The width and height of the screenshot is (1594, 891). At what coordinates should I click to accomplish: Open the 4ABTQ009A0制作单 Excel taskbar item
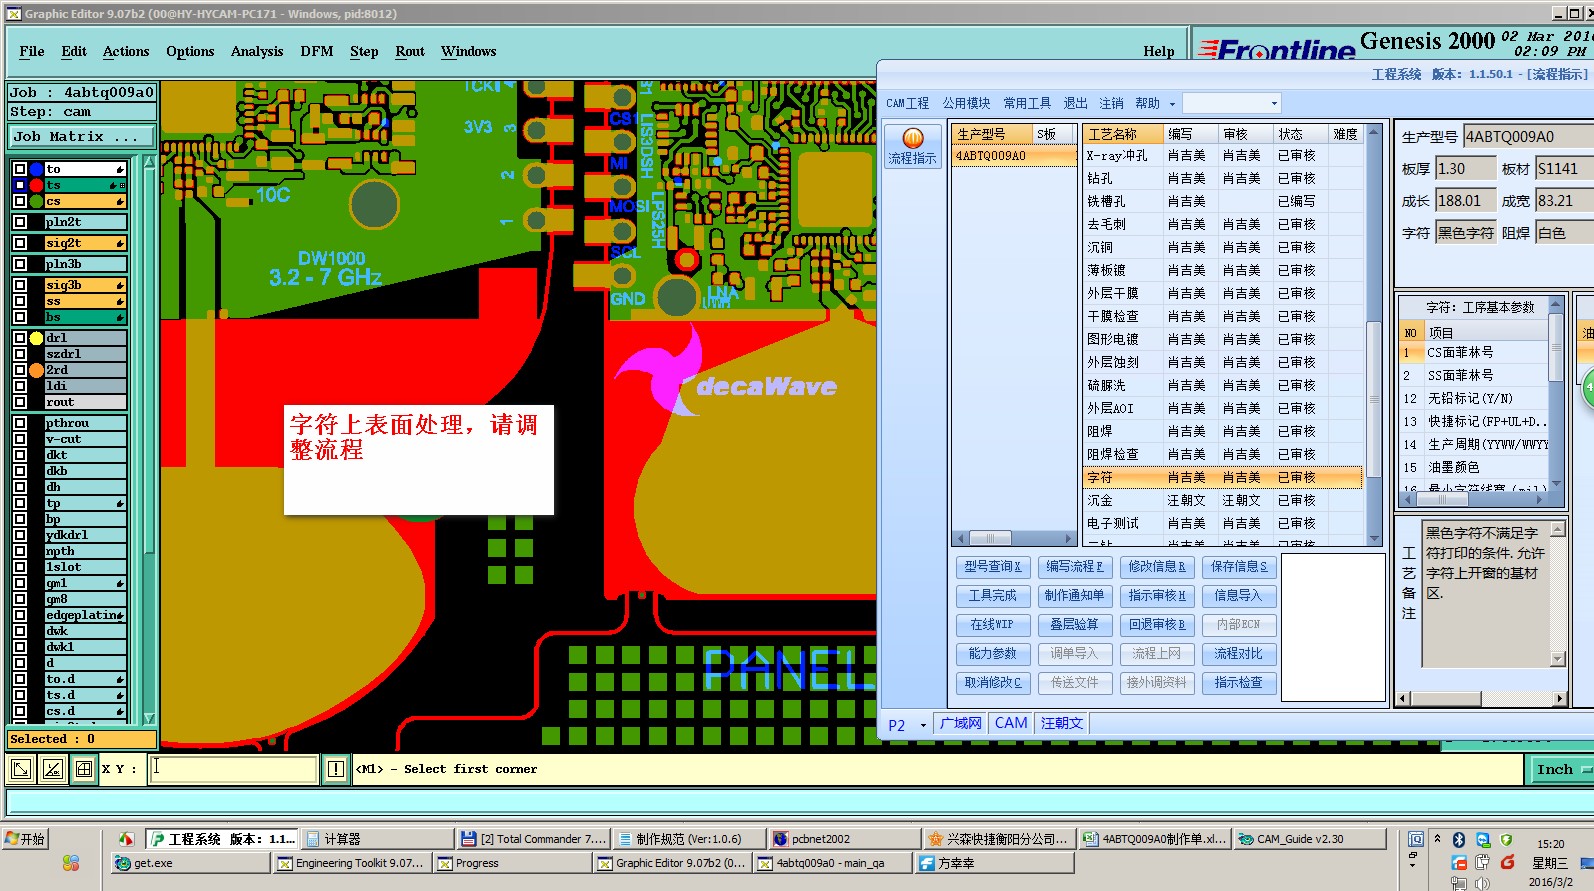point(1155,839)
